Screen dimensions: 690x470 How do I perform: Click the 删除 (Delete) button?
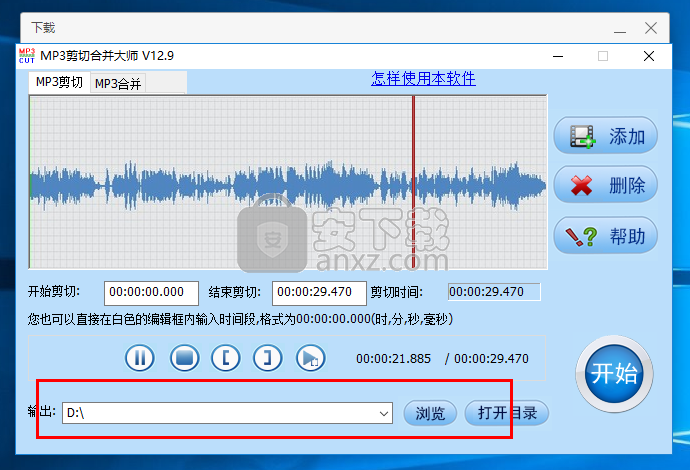click(606, 185)
